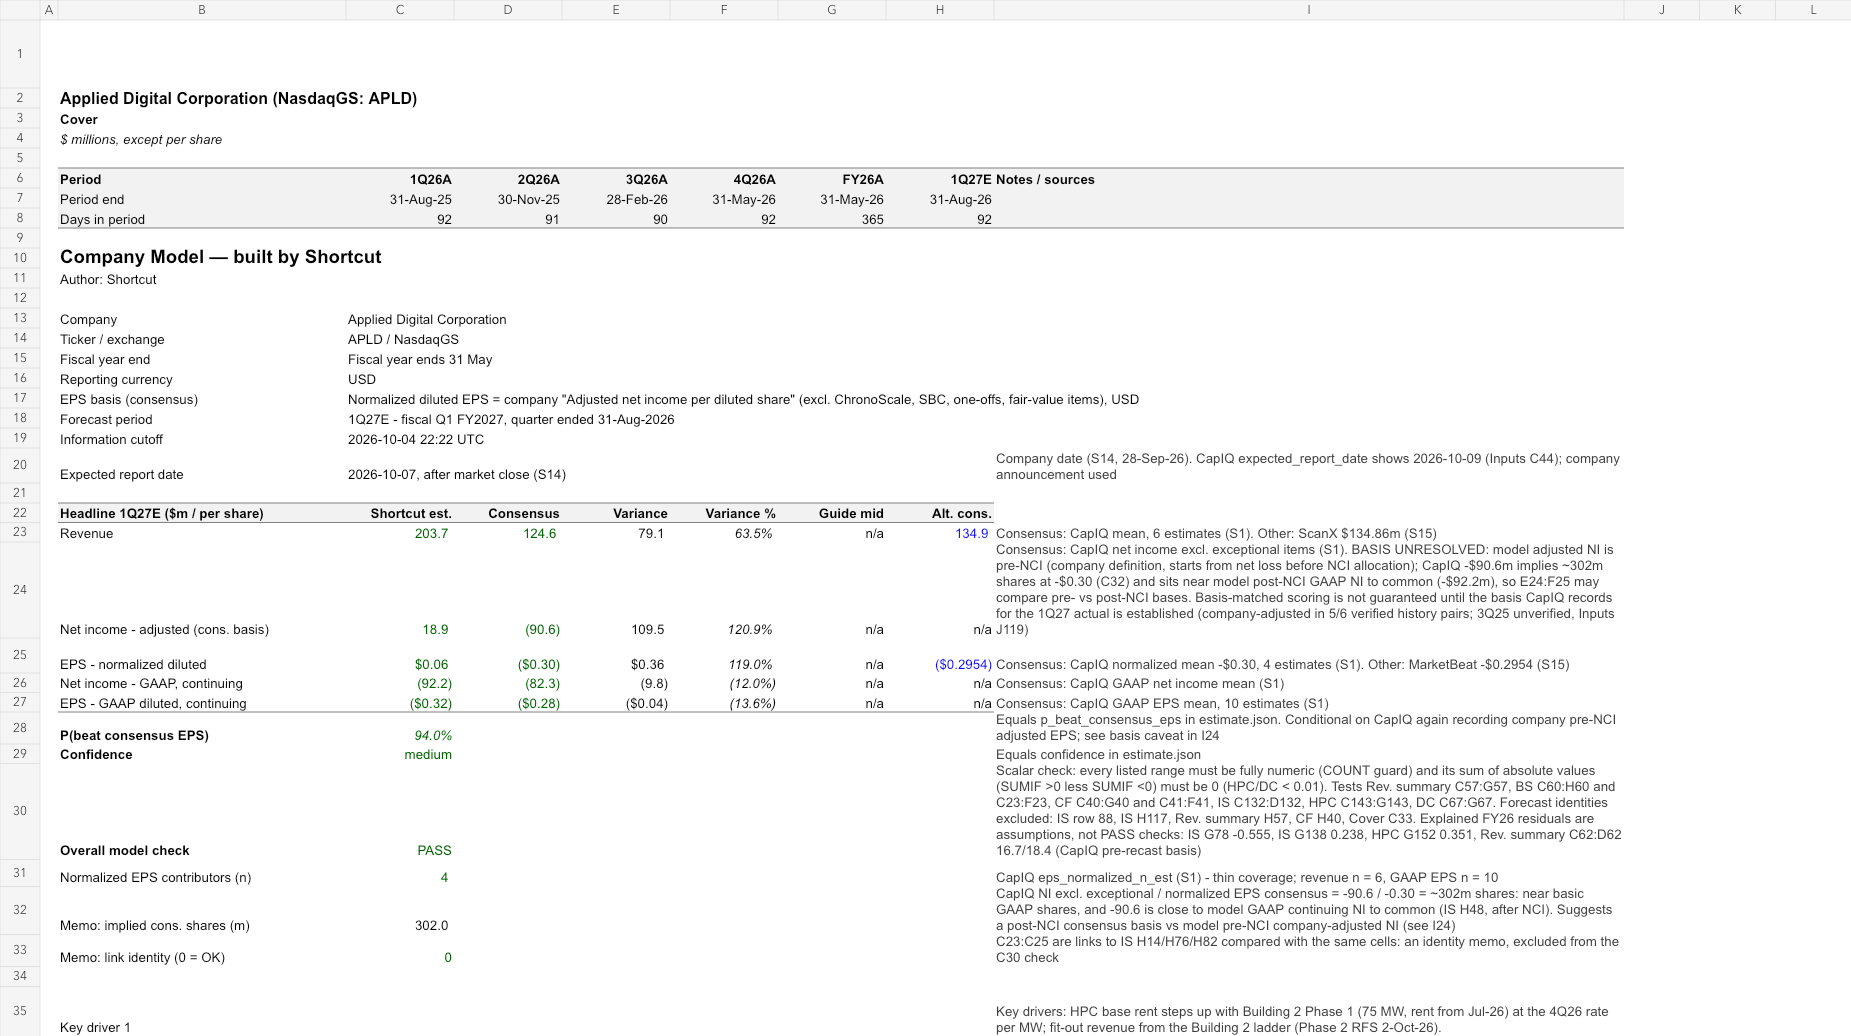Select the 'Shortcut est.' column header cell
This screenshot has height=1036, width=1851.
pyautogui.click(x=411, y=513)
